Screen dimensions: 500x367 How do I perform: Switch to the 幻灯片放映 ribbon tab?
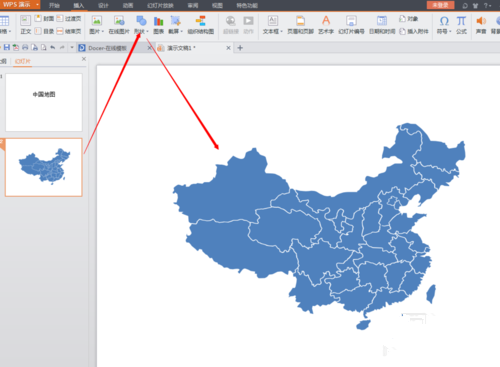pos(160,5)
